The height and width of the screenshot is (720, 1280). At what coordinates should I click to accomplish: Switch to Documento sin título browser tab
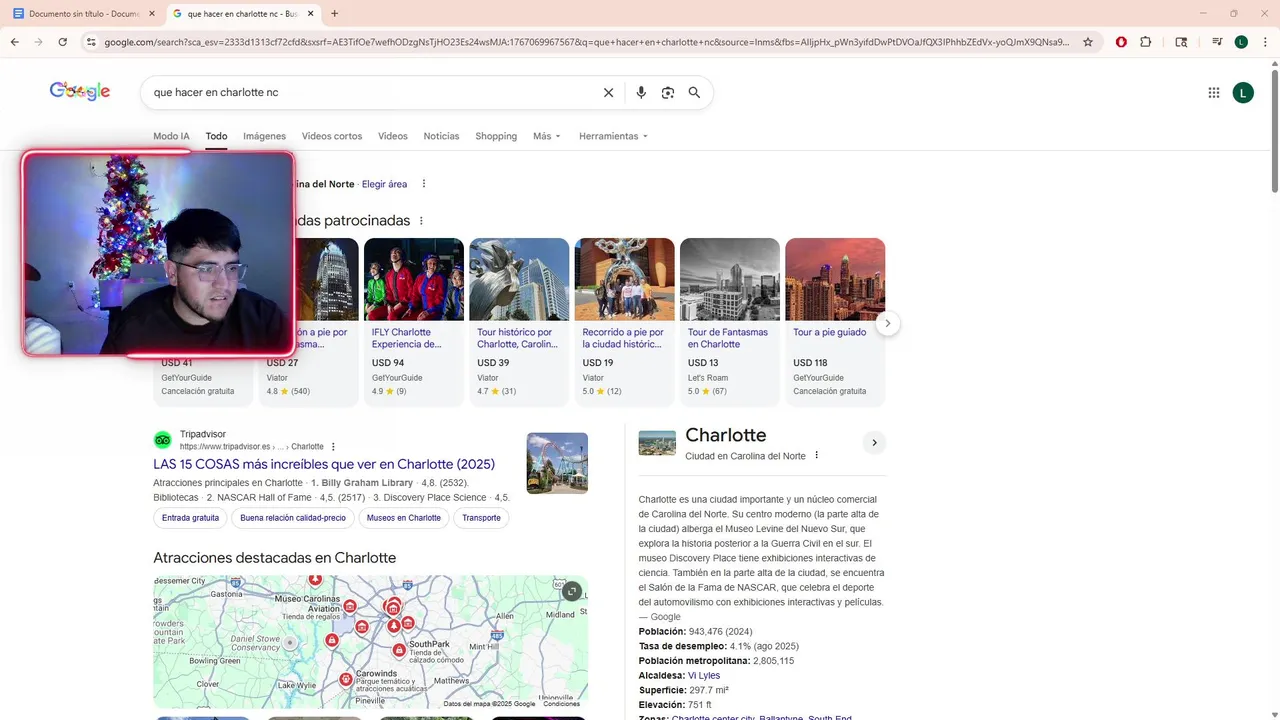[x=85, y=14]
